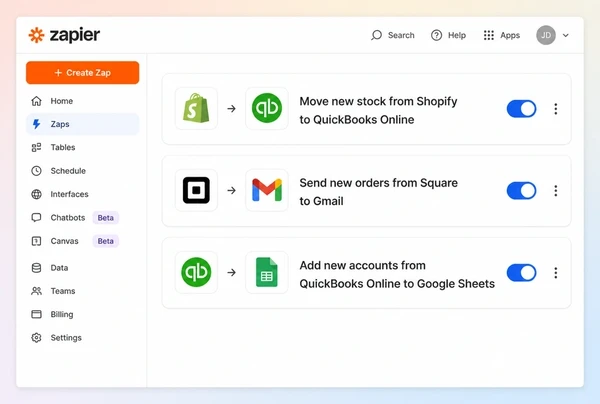600x404 pixels.
Task: Open 'Send new orders from Square' zap title
Action: pyautogui.click(x=378, y=192)
